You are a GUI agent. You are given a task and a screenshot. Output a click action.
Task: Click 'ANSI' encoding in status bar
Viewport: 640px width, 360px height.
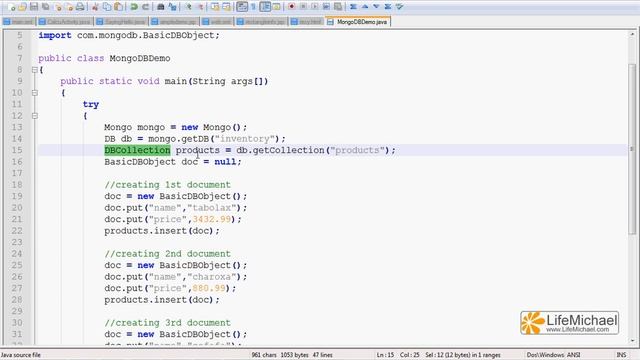click(x=573, y=355)
